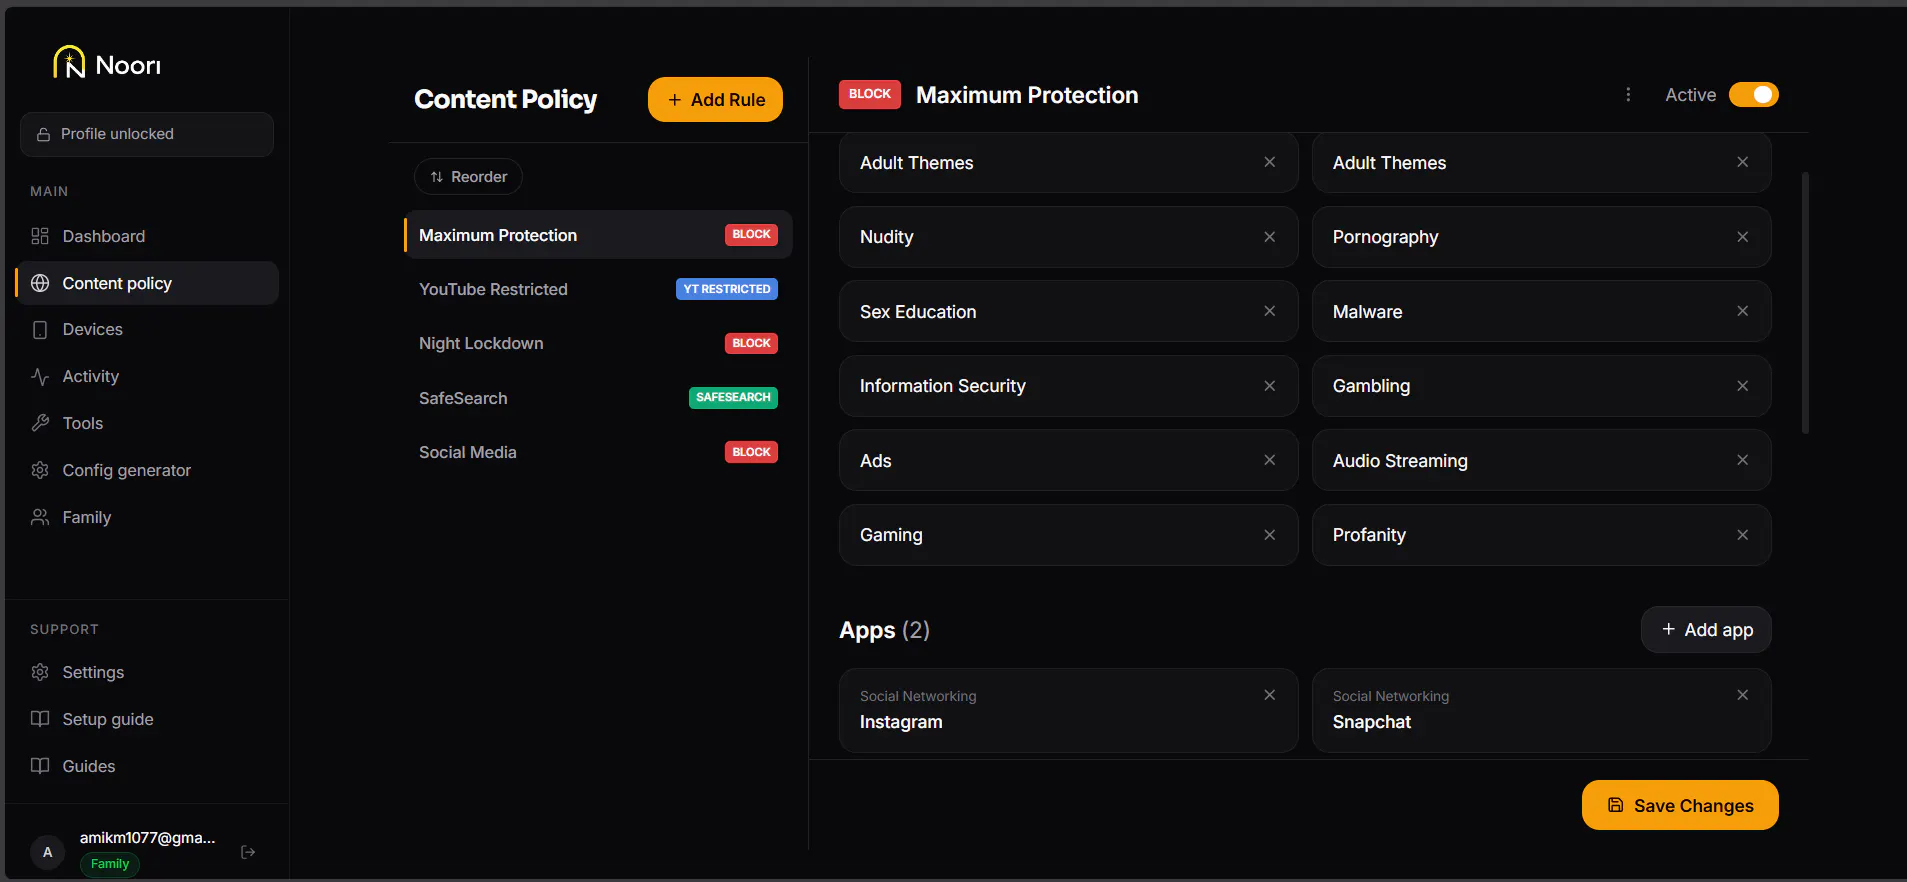Open Config generator
Viewport: 1907px width, 882px height.
[147, 470]
